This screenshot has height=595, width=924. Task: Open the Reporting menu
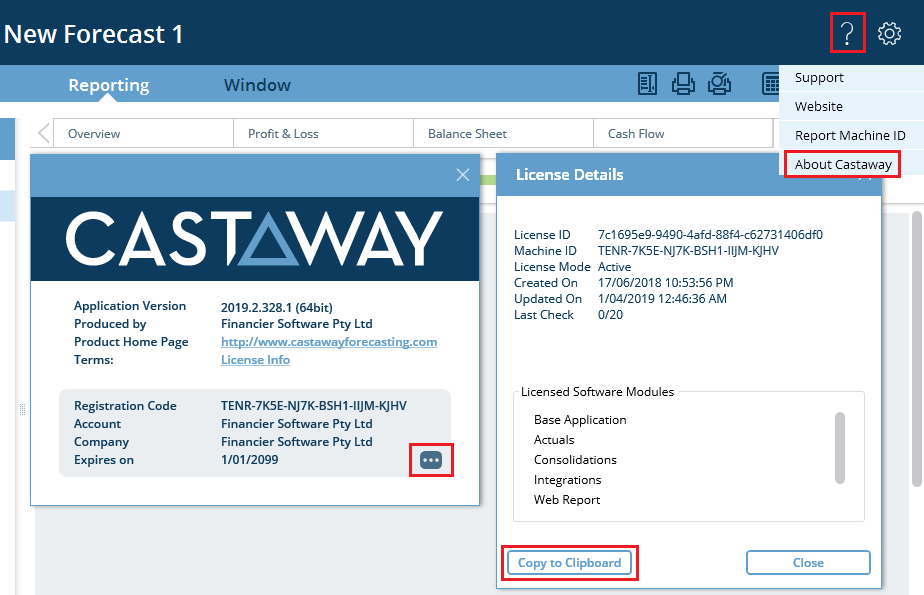[x=108, y=85]
